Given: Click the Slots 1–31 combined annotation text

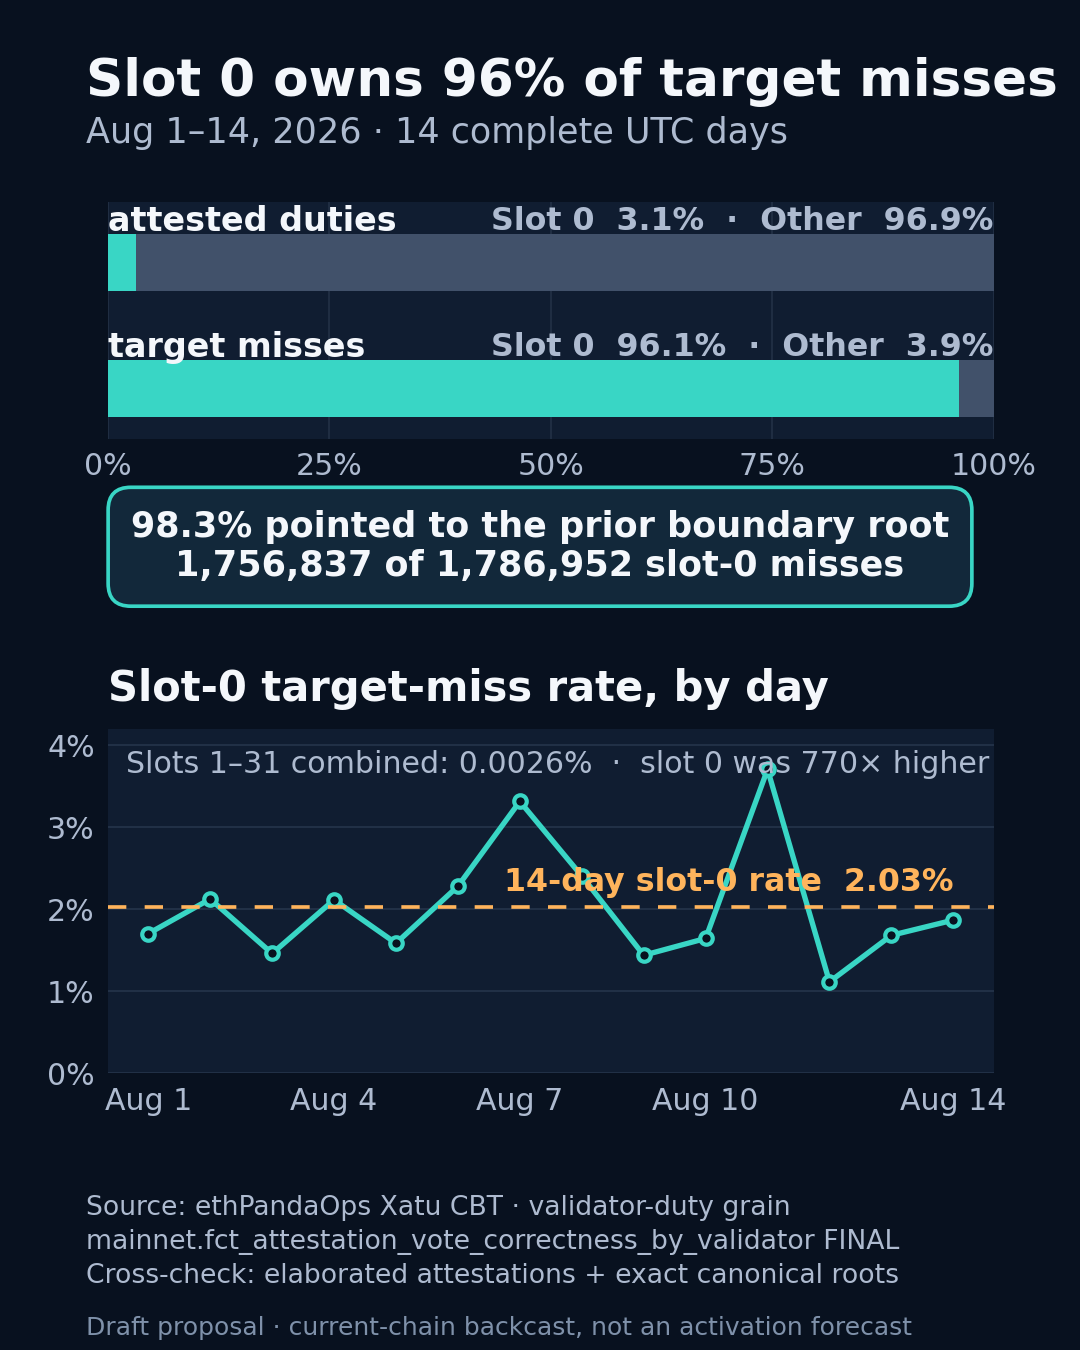Looking at the screenshot, I should [x=557, y=763].
